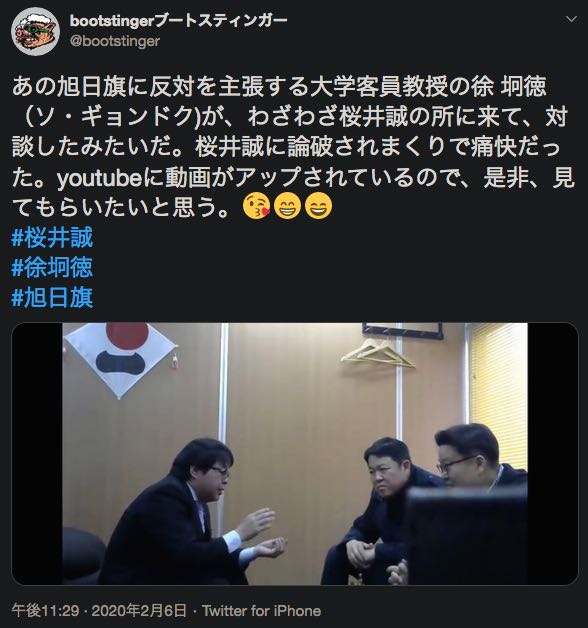The height and width of the screenshot is (628, 588).
Task: Click the word youtube in the tweet
Action: coord(100,178)
